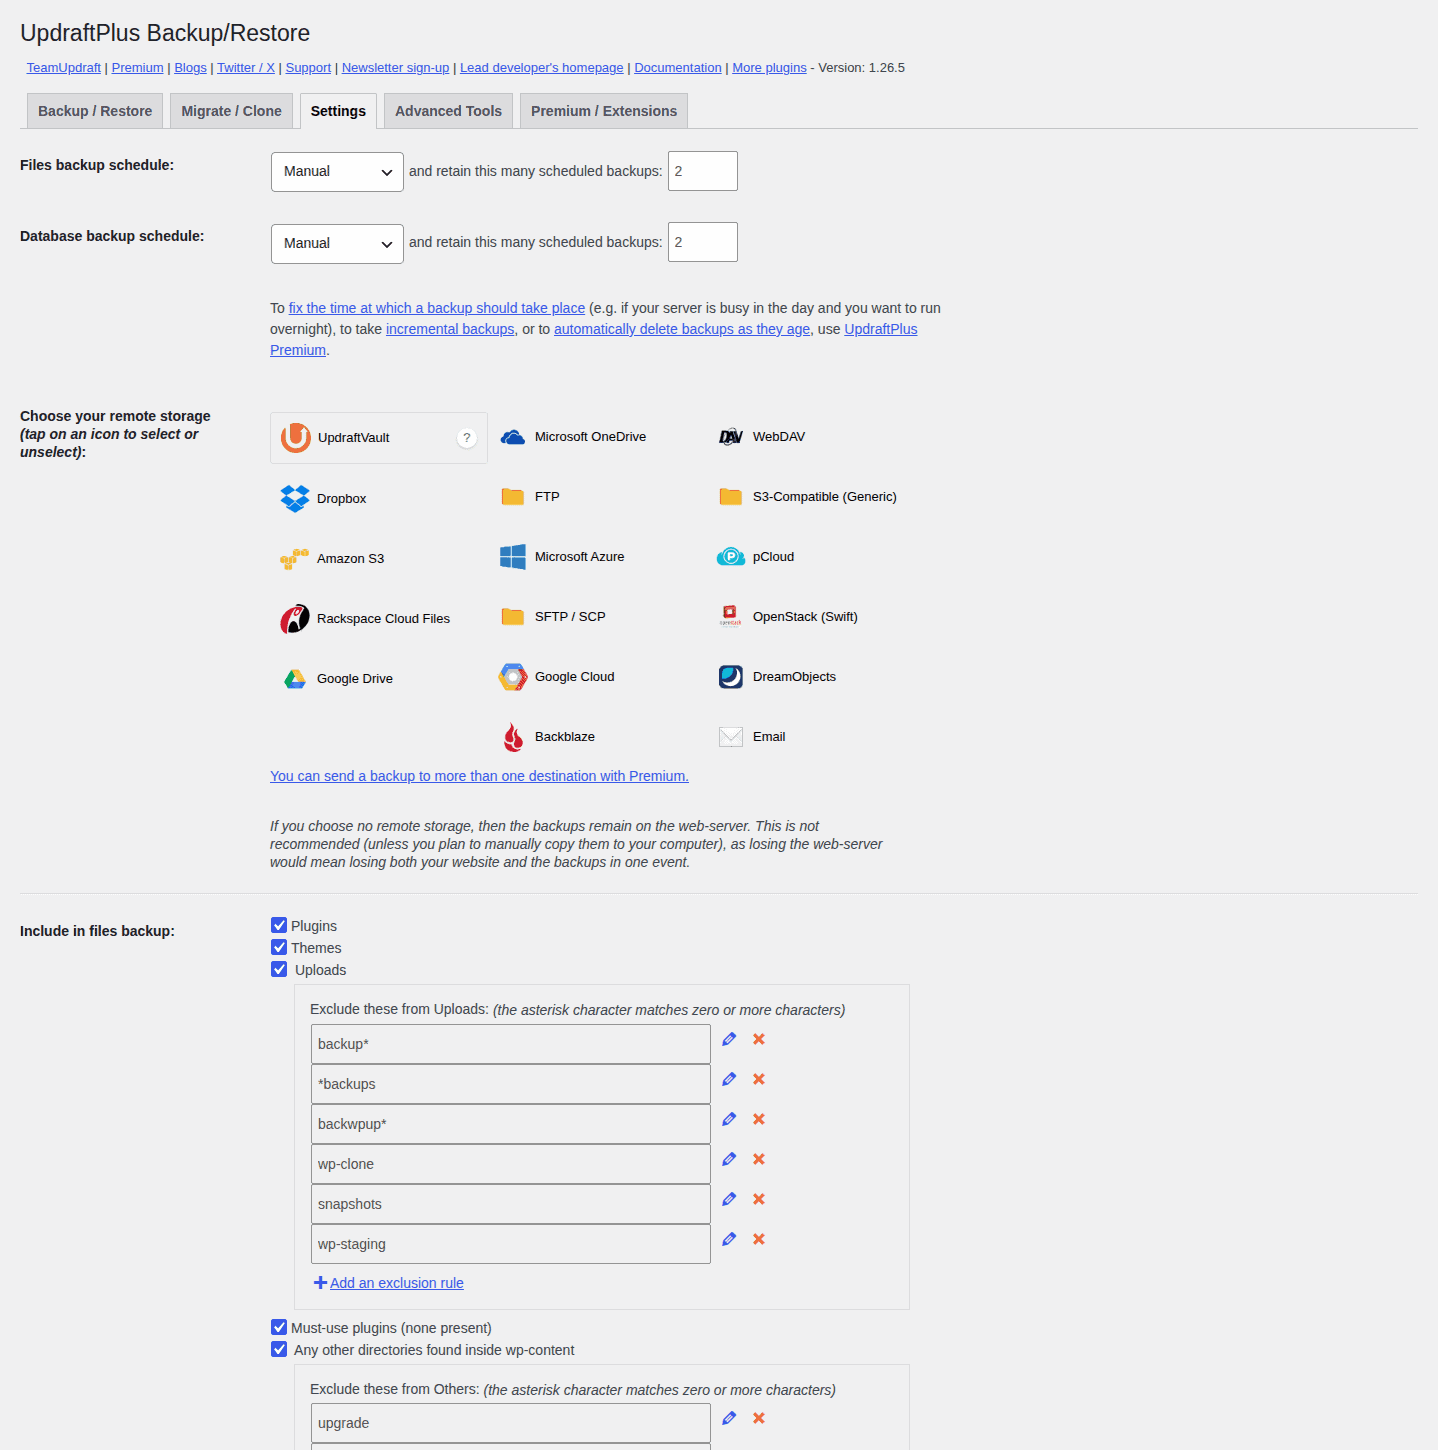Choose the SFTP / SCP folder icon

point(513,617)
